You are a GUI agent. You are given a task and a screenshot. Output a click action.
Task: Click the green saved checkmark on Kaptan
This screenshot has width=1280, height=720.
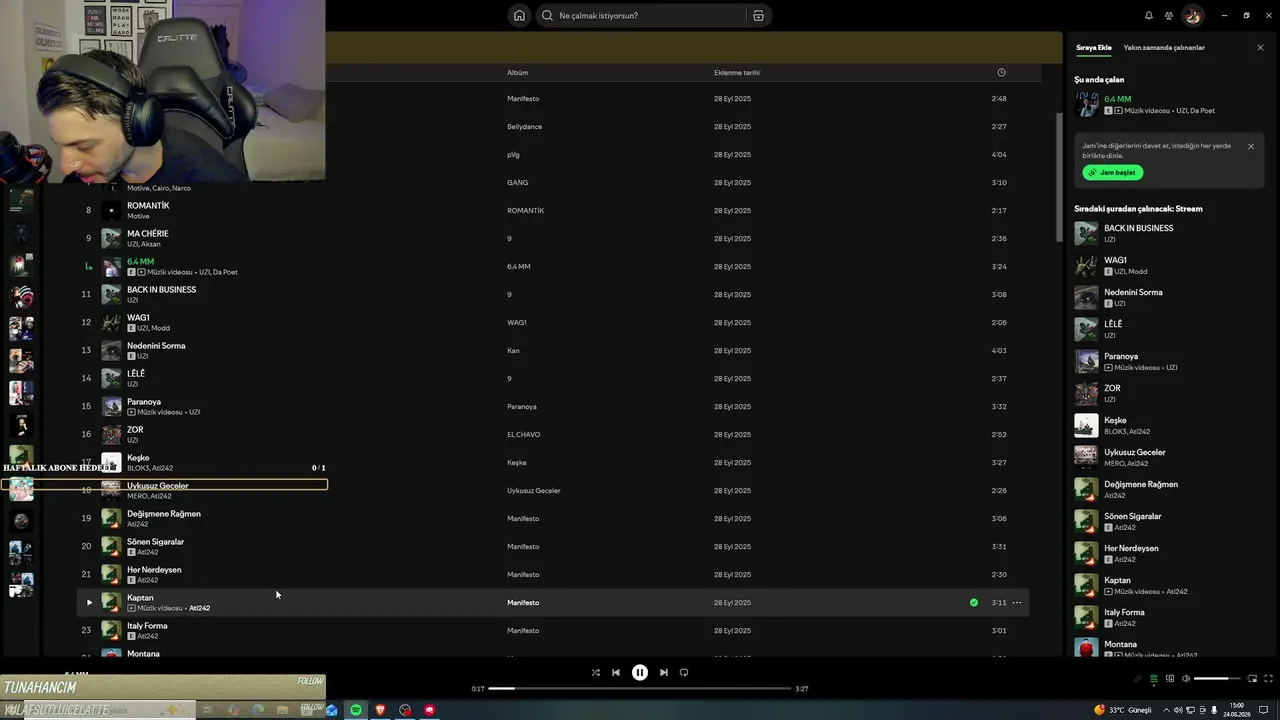tap(974, 603)
